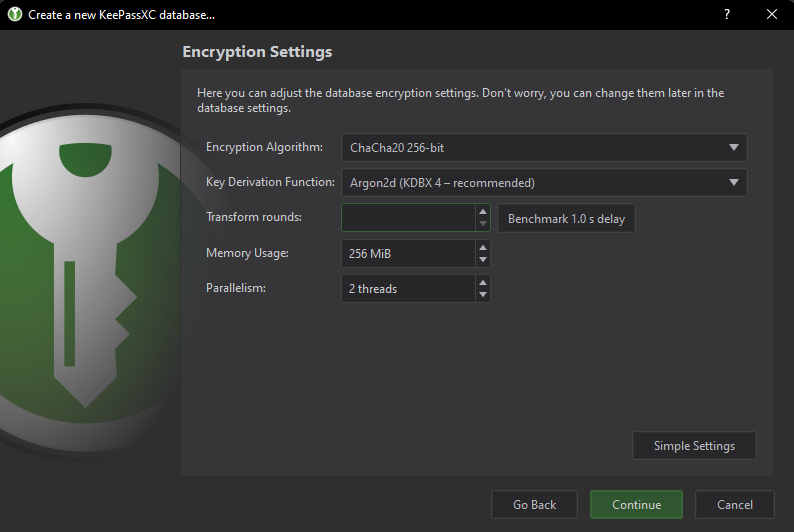Screen dimensions: 794x532
Task: Decrease Parallelism threads with down arrow
Action: point(483,295)
